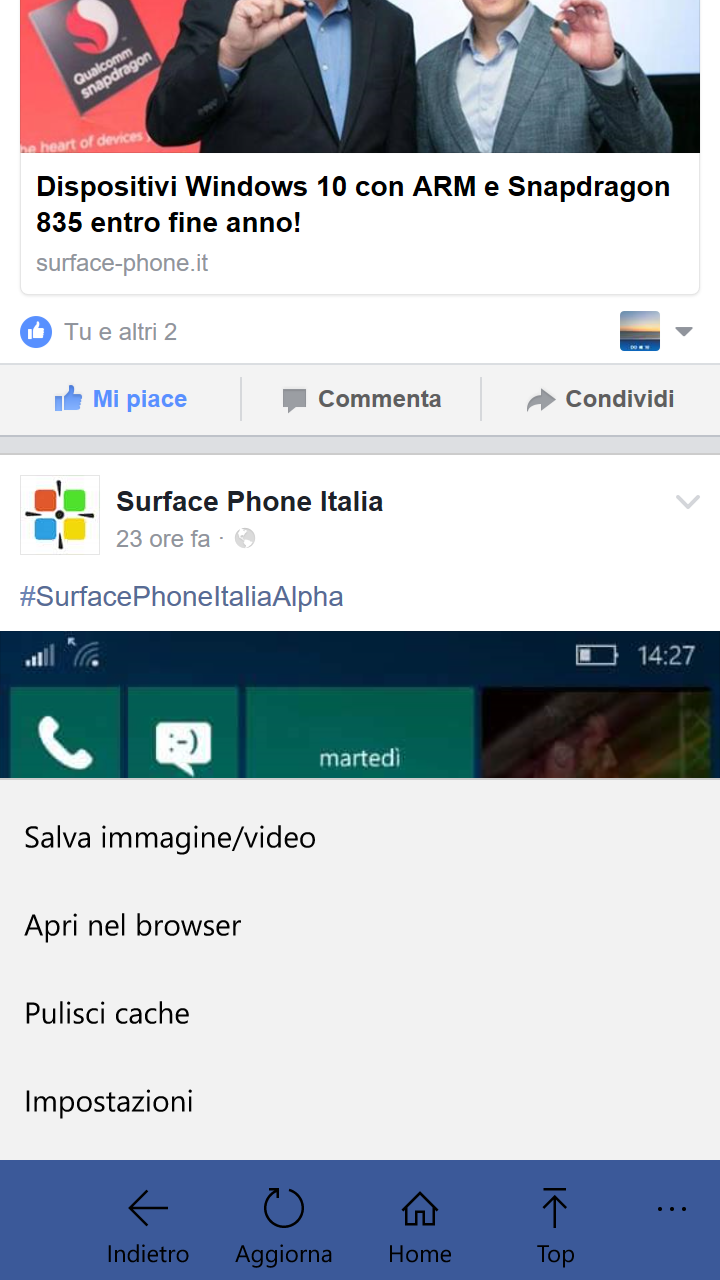Expand the post options chevron by Surface Phone Italia
Viewport: 720px width, 1280px height.
(x=688, y=501)
